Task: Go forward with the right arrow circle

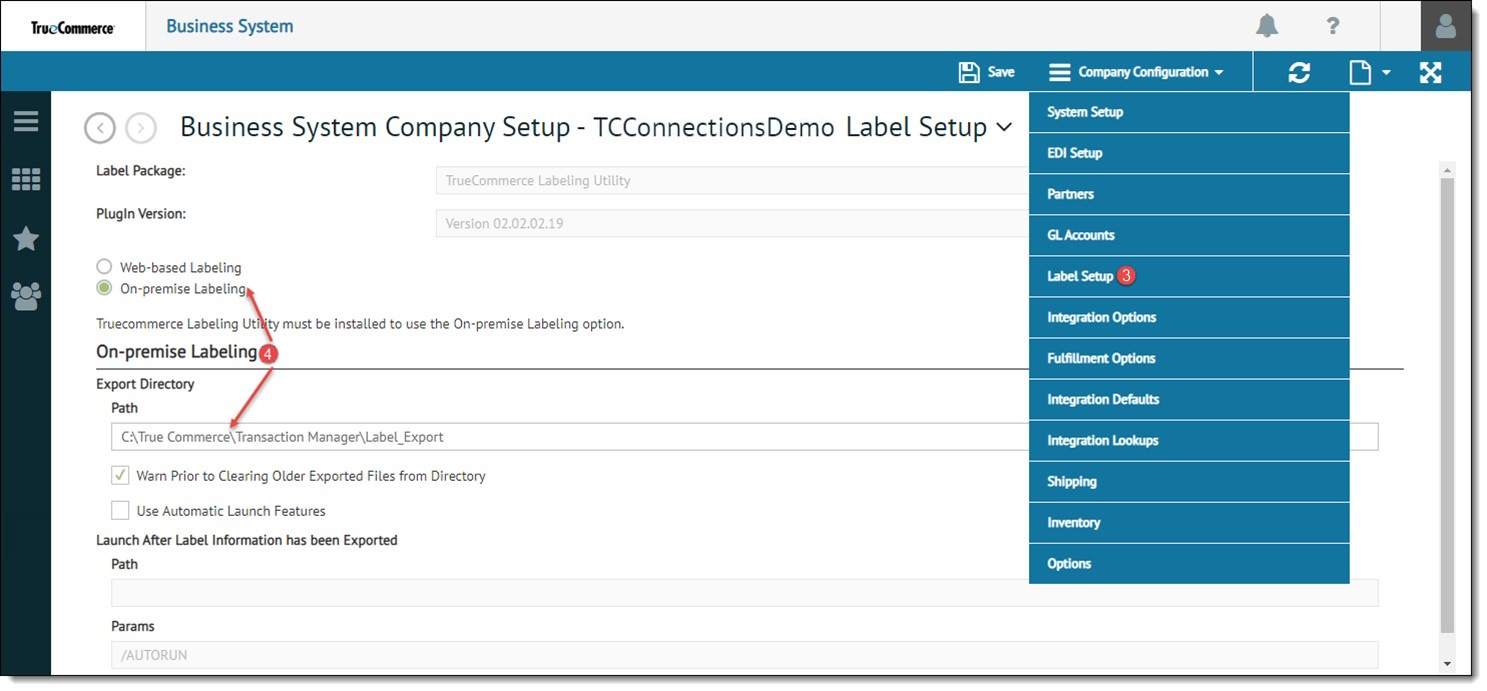Action: [x=141, y=128]
